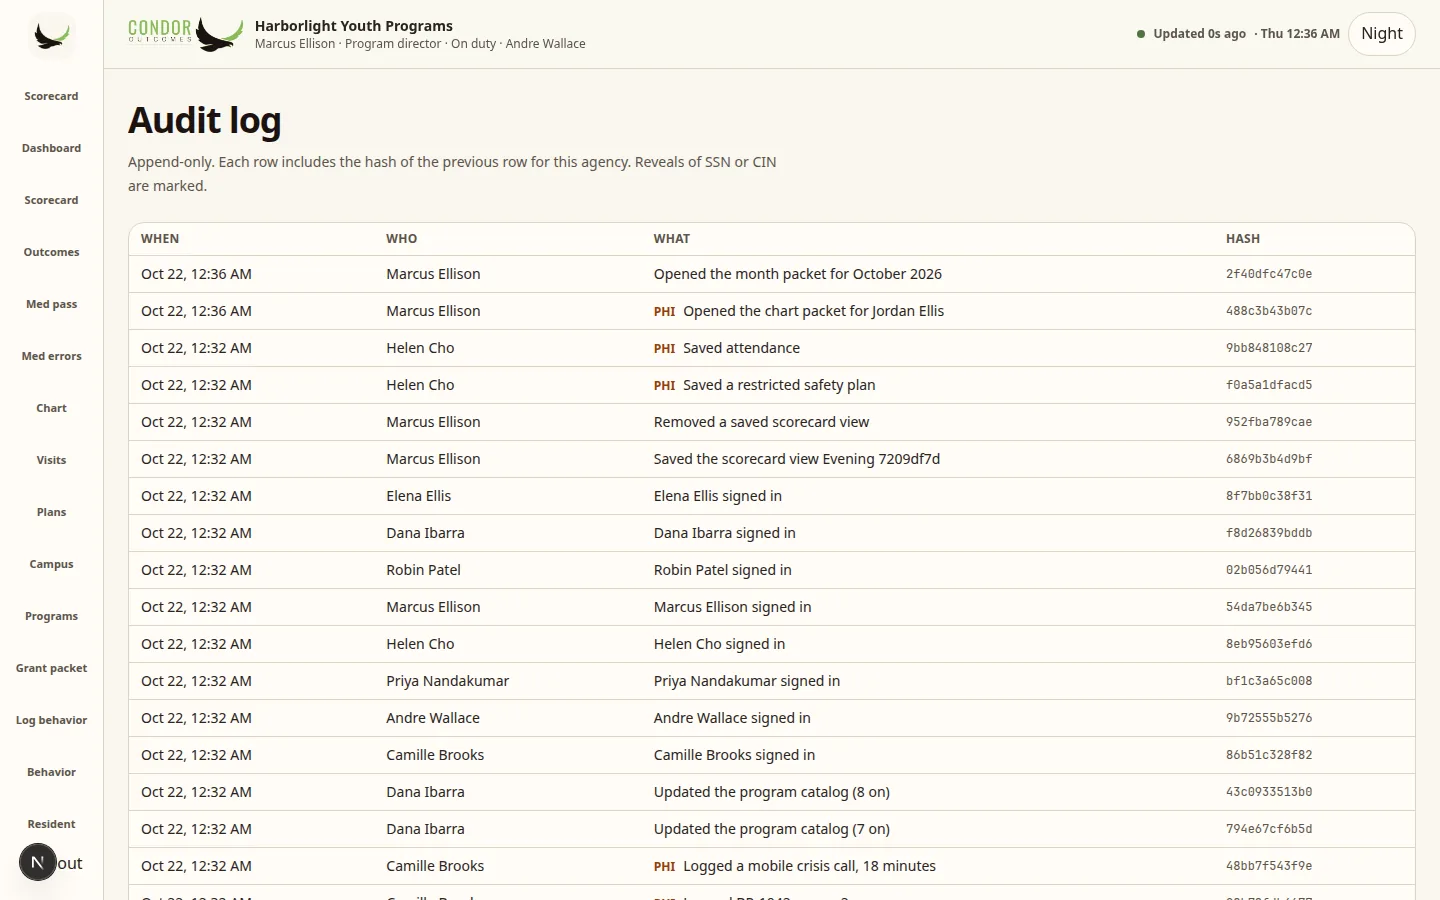Click 'Priya Nandakumar' in the WHO column
The height and width of the screenshot is (900, 1440).
[448, 681]
